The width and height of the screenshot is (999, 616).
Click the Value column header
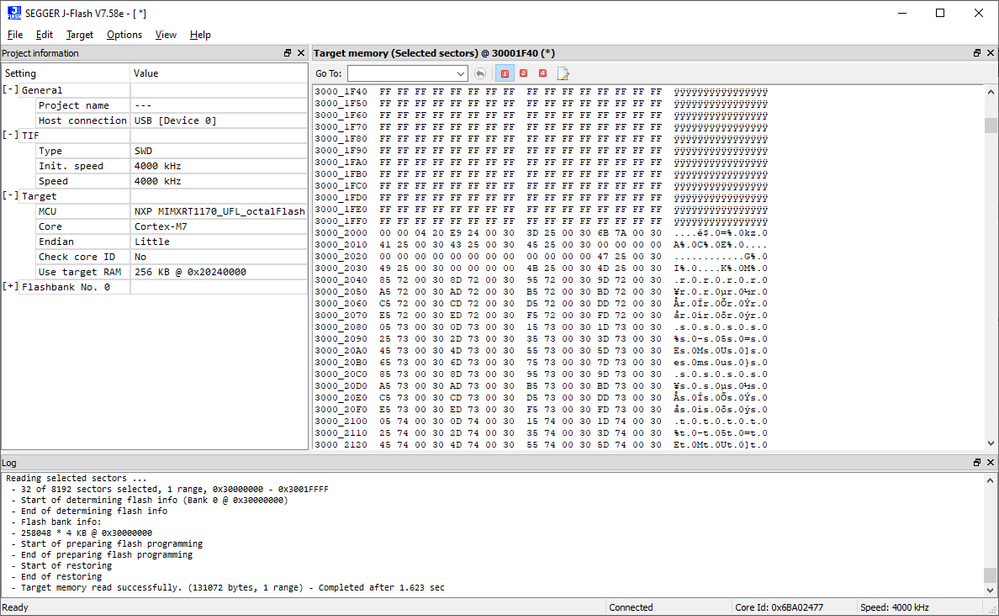pyautogui.click(x=219, y=73)
